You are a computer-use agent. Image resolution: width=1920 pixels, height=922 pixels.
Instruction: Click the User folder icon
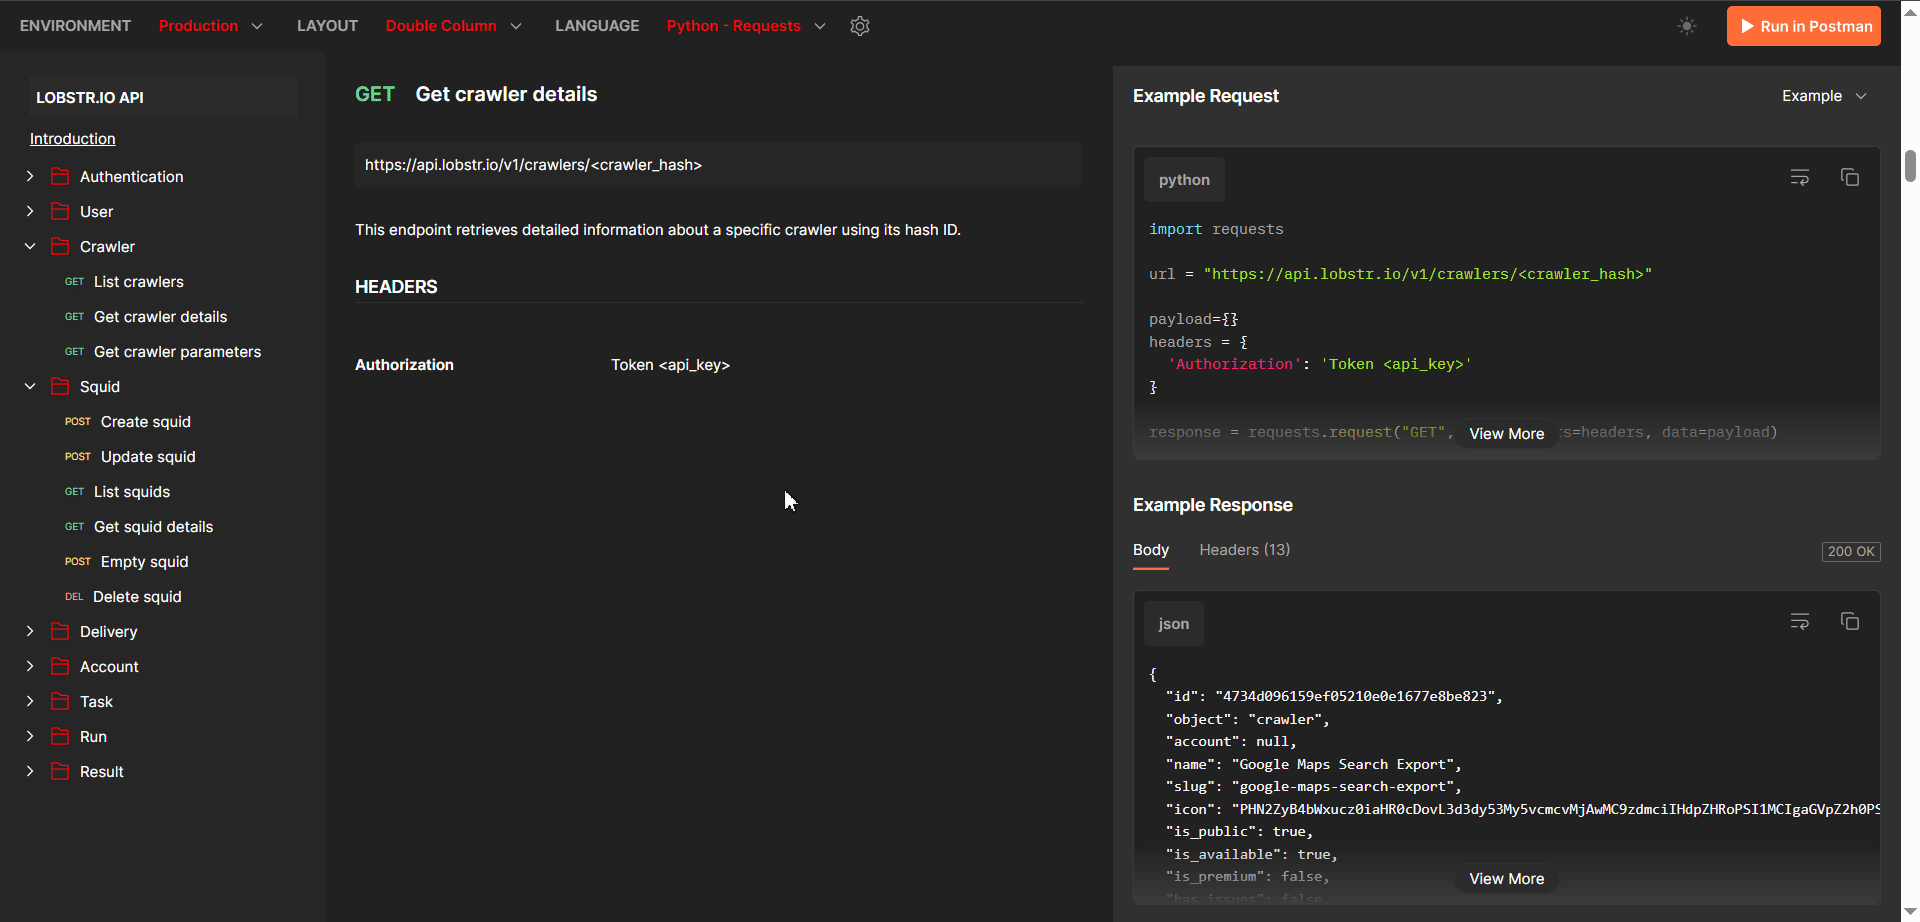click(x=60, y=211)
